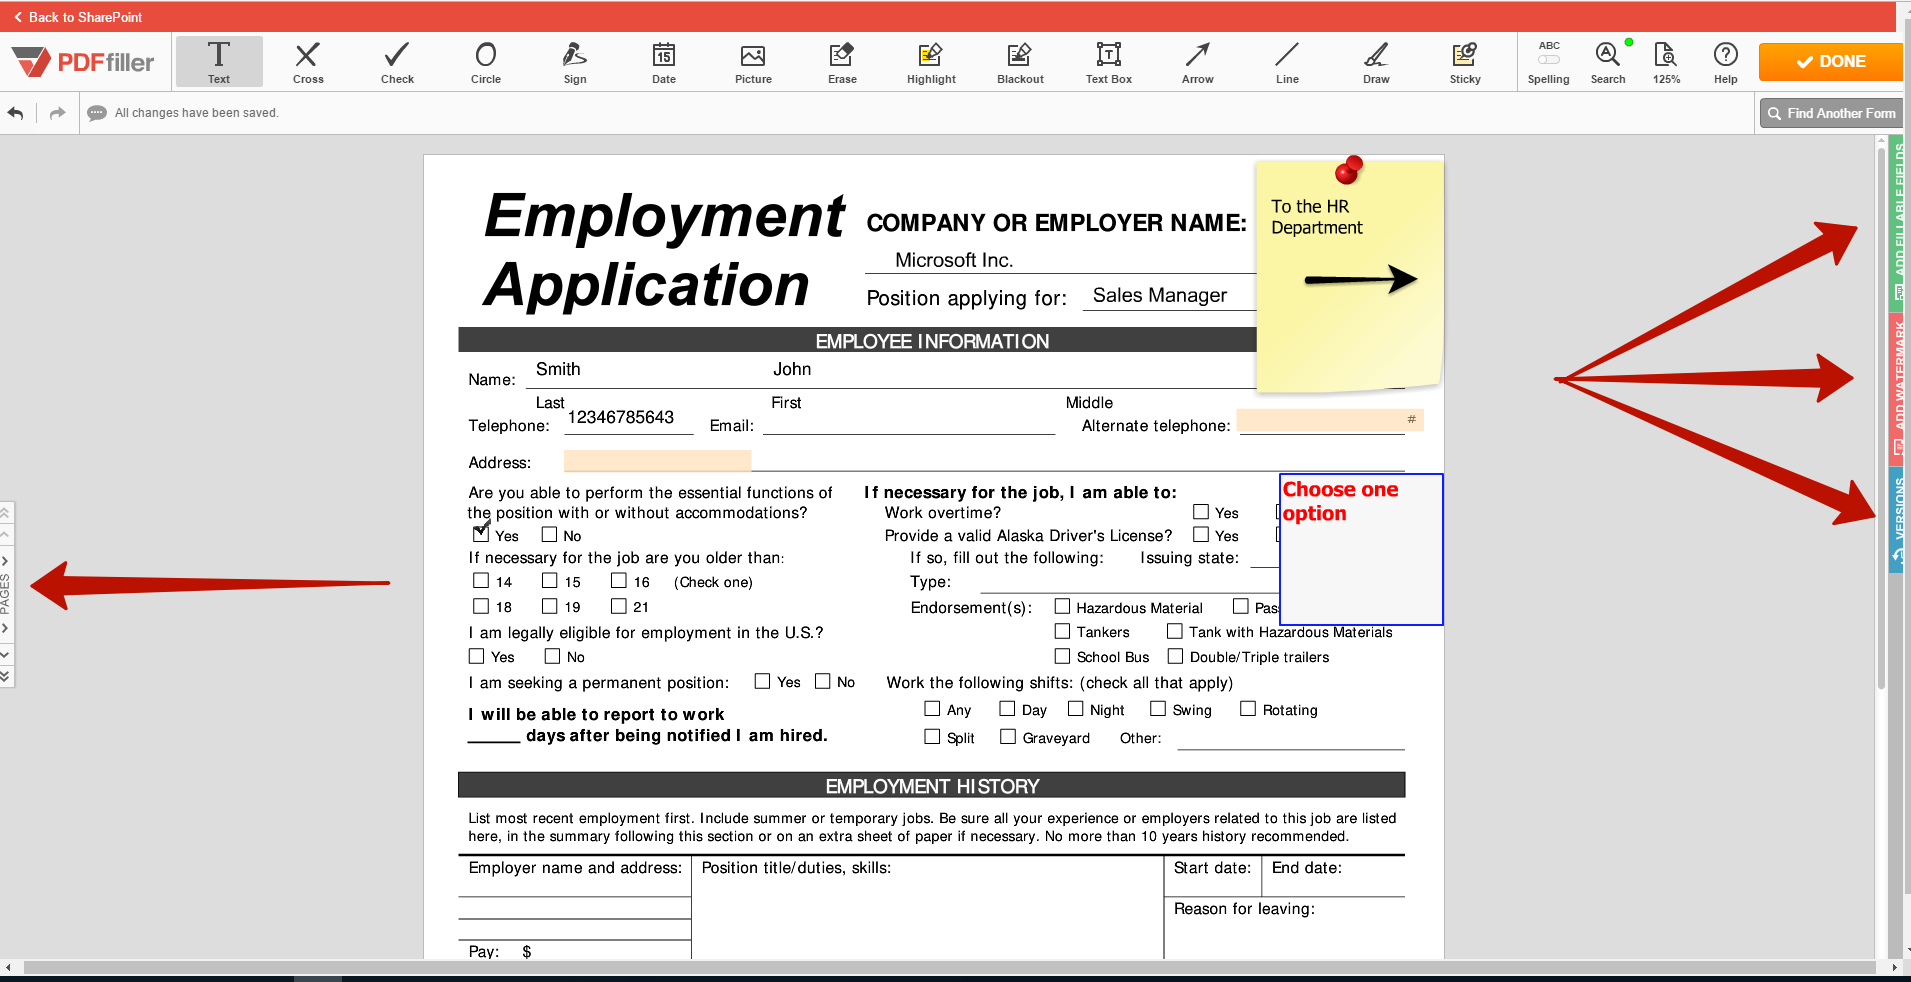
Task: Go Back to SharePoint
Action: [80, 16]
